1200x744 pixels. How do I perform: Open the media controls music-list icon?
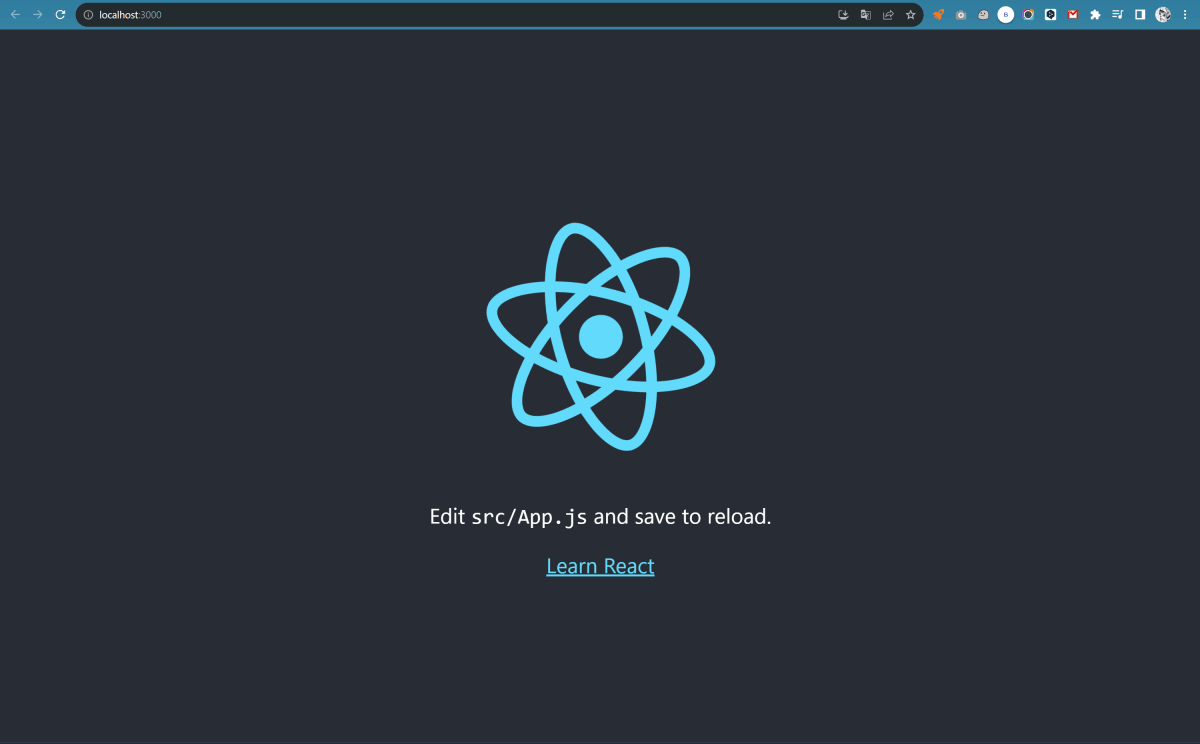pos(1117,15)
